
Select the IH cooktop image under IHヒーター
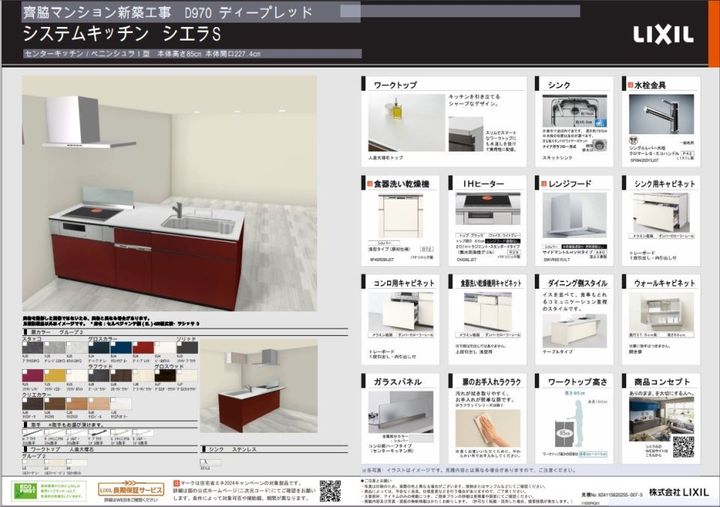click(490, 209)
